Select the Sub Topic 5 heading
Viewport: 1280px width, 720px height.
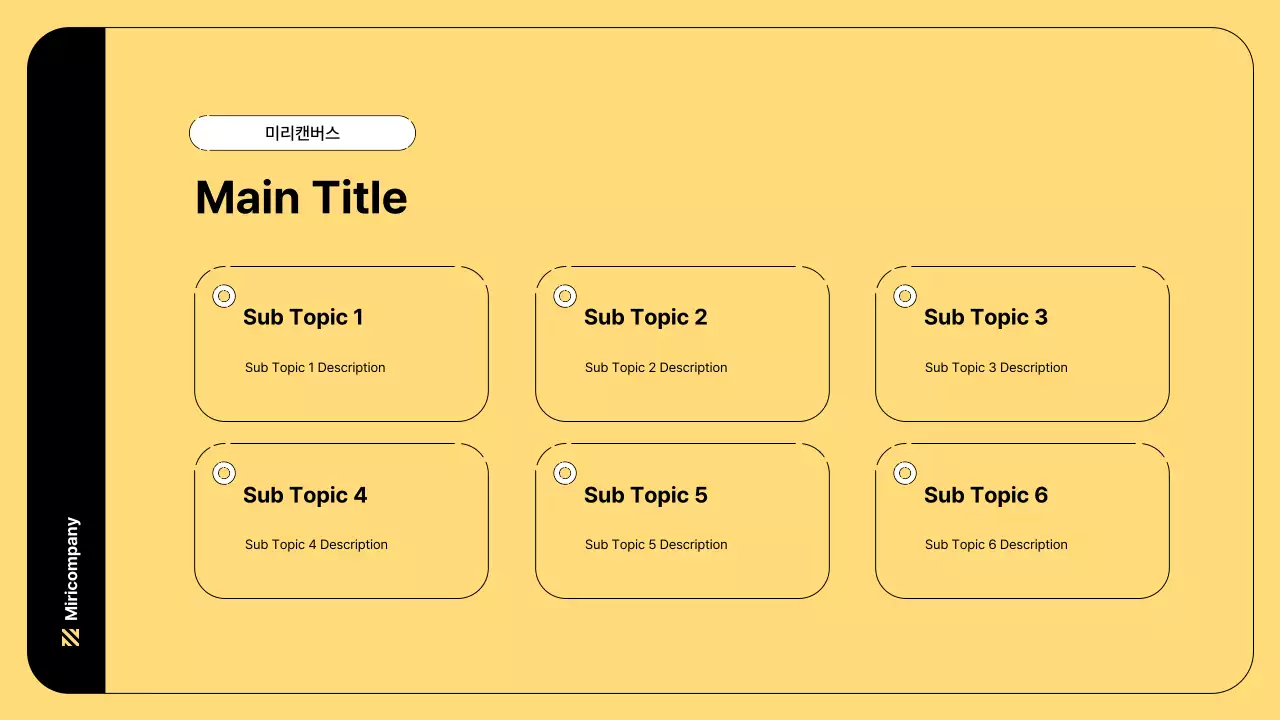click(645, 495)
